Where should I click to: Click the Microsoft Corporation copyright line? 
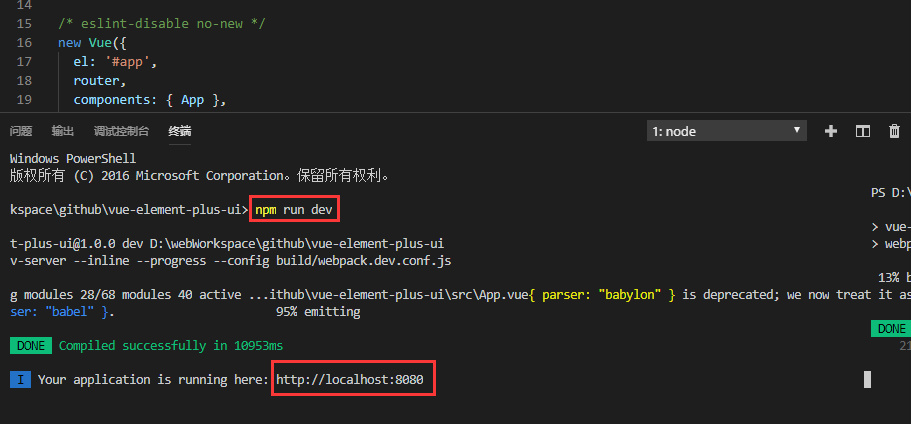tap(199, 175)
